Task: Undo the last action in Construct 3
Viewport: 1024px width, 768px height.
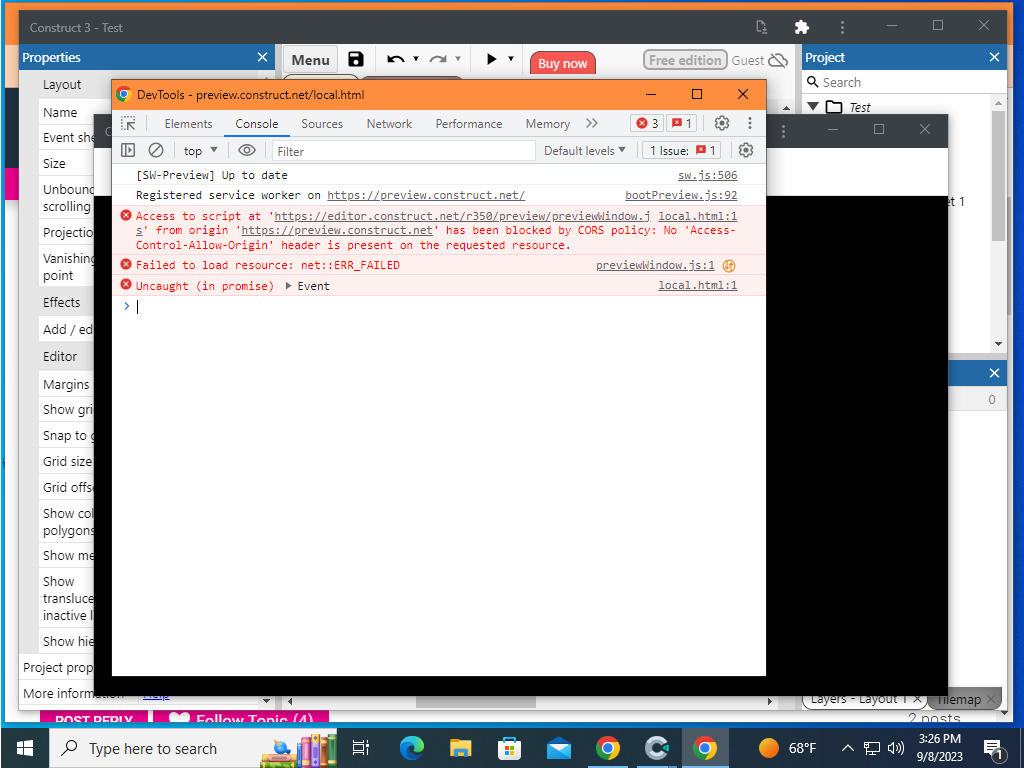Action: point(395,59)
